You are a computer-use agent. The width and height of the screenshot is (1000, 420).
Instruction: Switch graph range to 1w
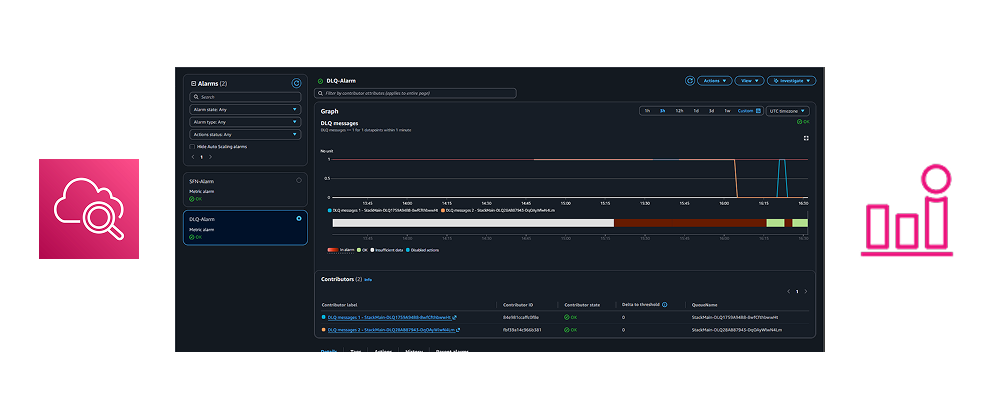(x=727, y=111)
